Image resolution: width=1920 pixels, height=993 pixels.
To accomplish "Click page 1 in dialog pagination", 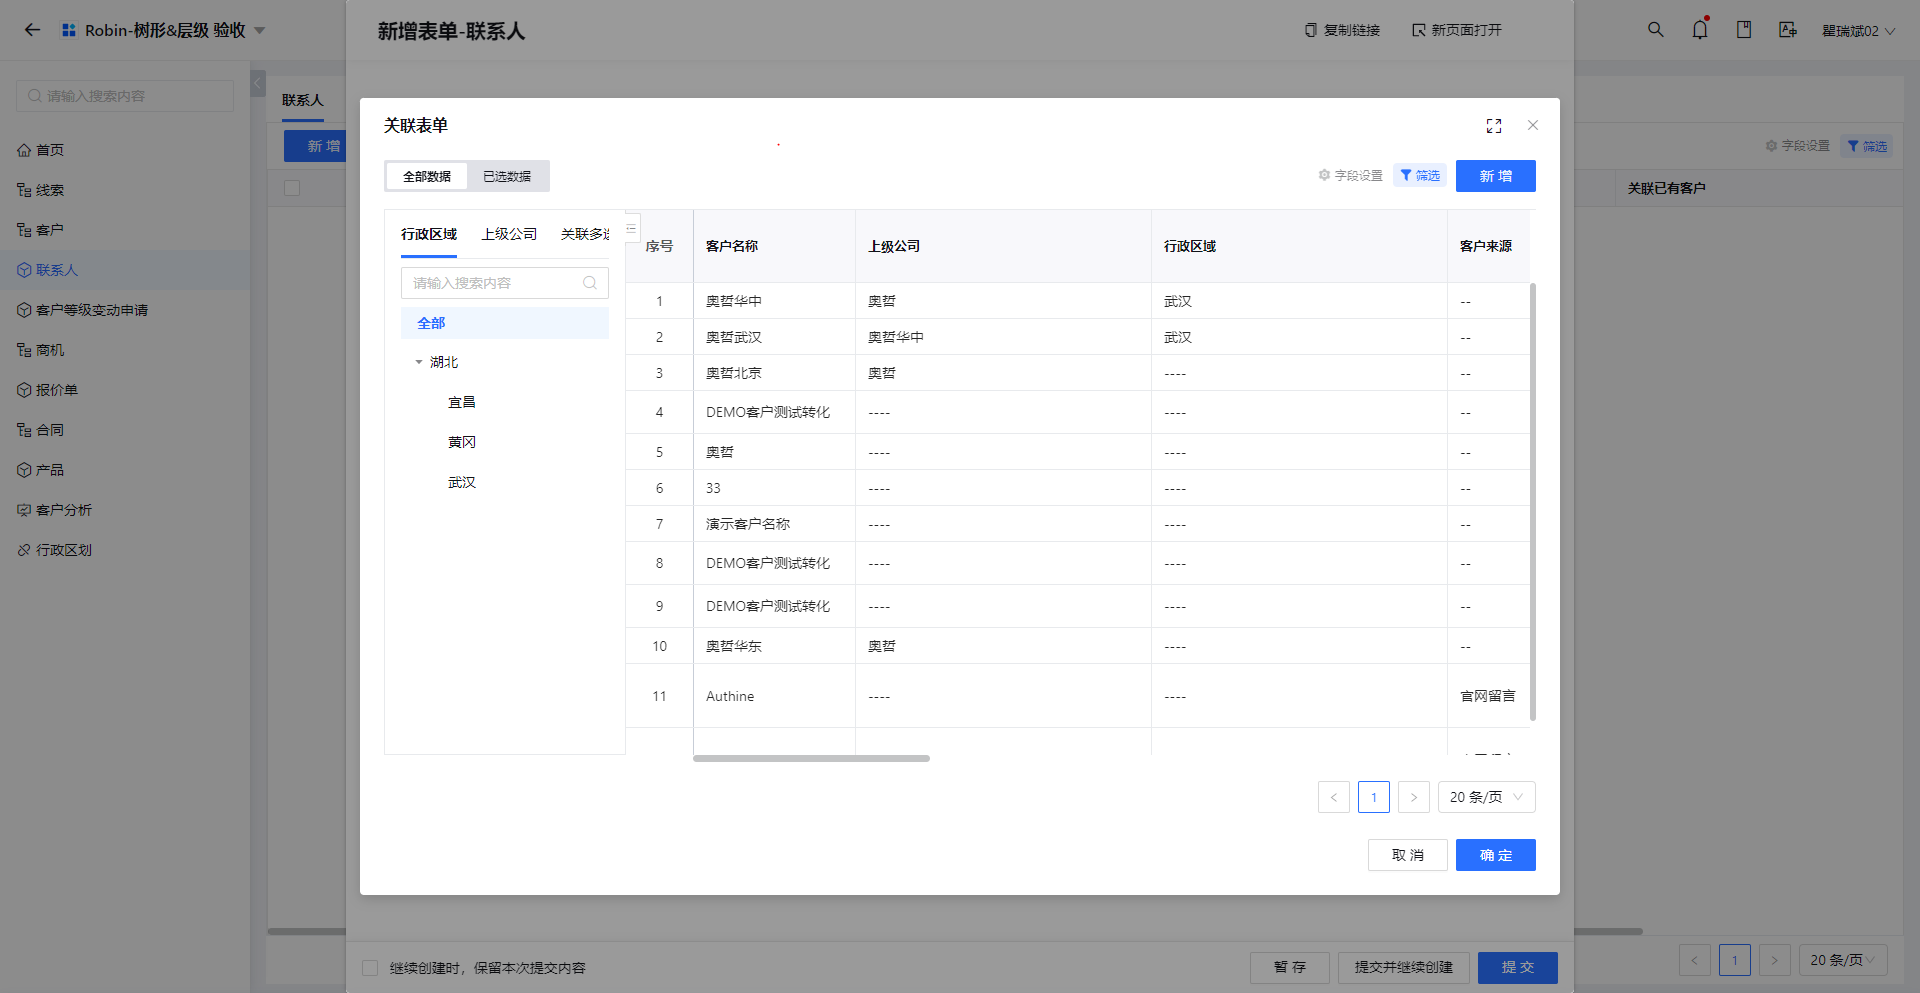I will click(1374, 797).
